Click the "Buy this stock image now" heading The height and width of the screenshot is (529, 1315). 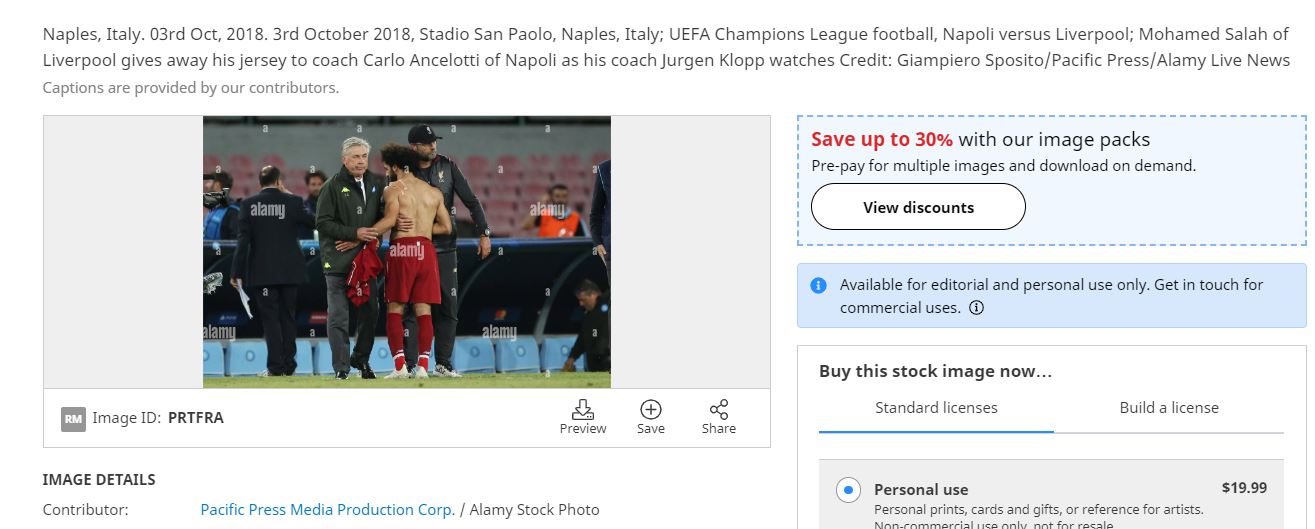pyautogui.click(x=935, y=372)
